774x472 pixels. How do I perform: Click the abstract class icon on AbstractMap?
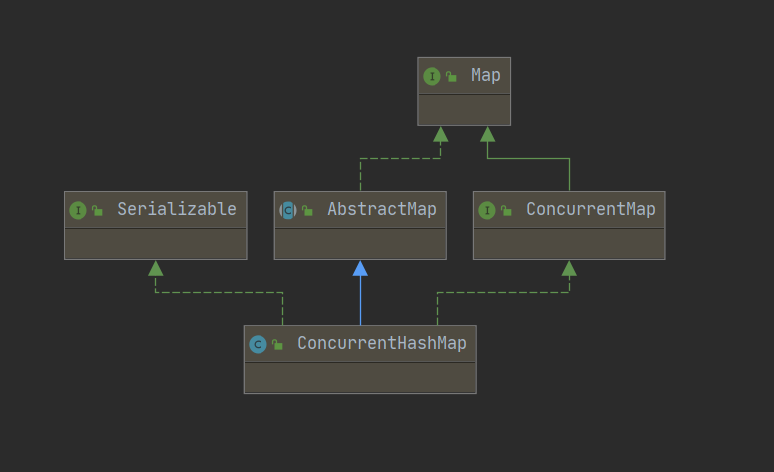click(x=288, y=210)
